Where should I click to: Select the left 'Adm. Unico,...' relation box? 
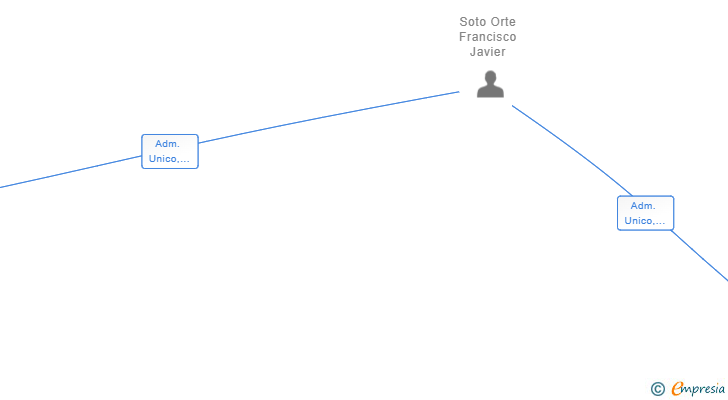click(170, 151)
